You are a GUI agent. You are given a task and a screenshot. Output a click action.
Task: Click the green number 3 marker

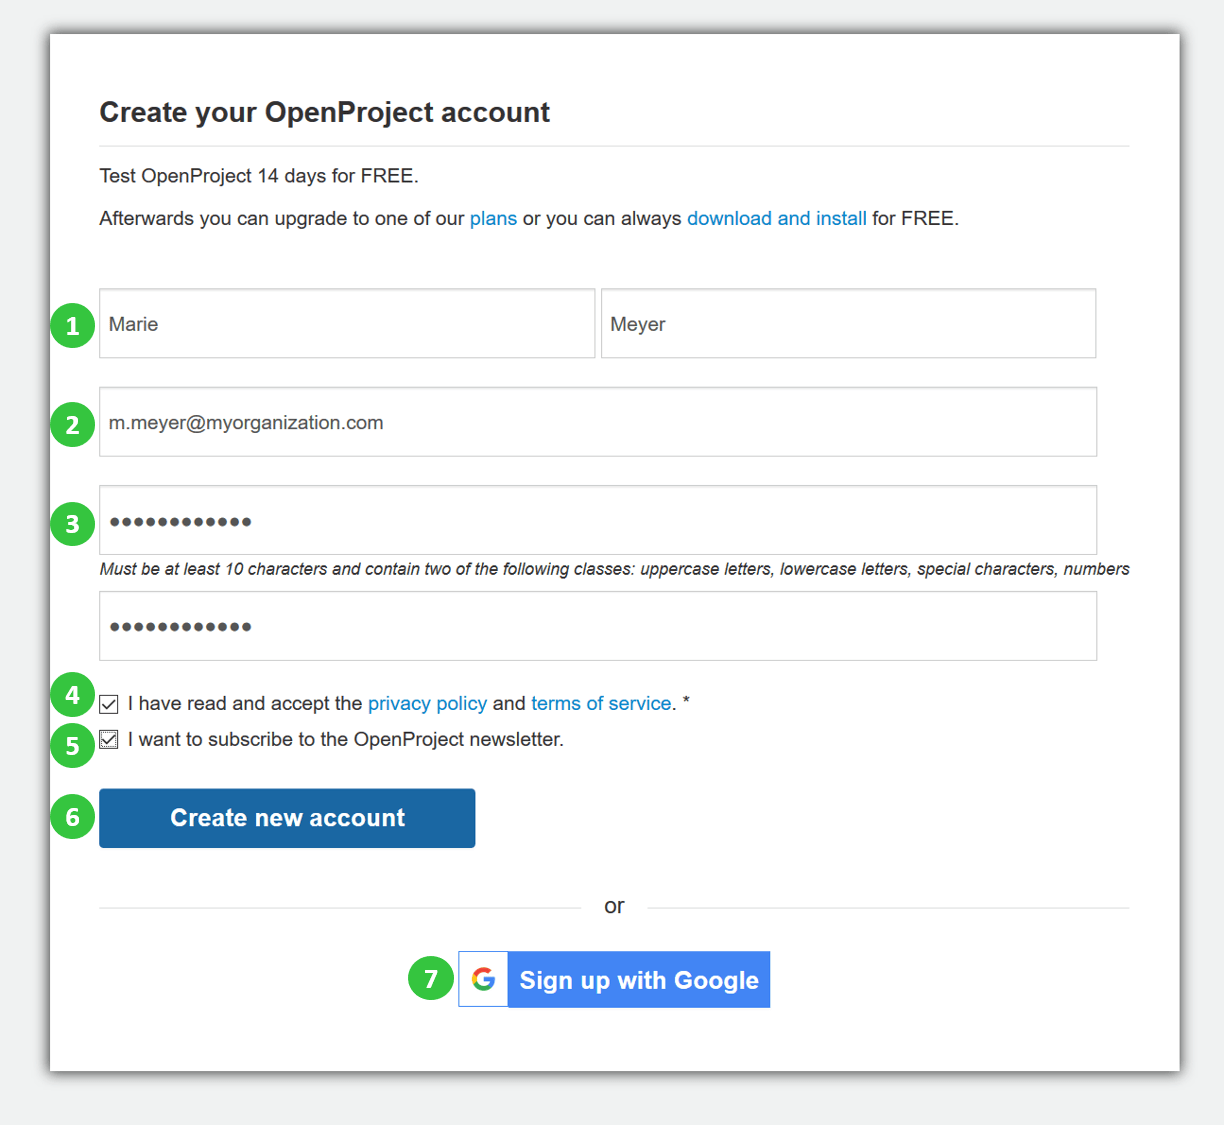(72, 523)
